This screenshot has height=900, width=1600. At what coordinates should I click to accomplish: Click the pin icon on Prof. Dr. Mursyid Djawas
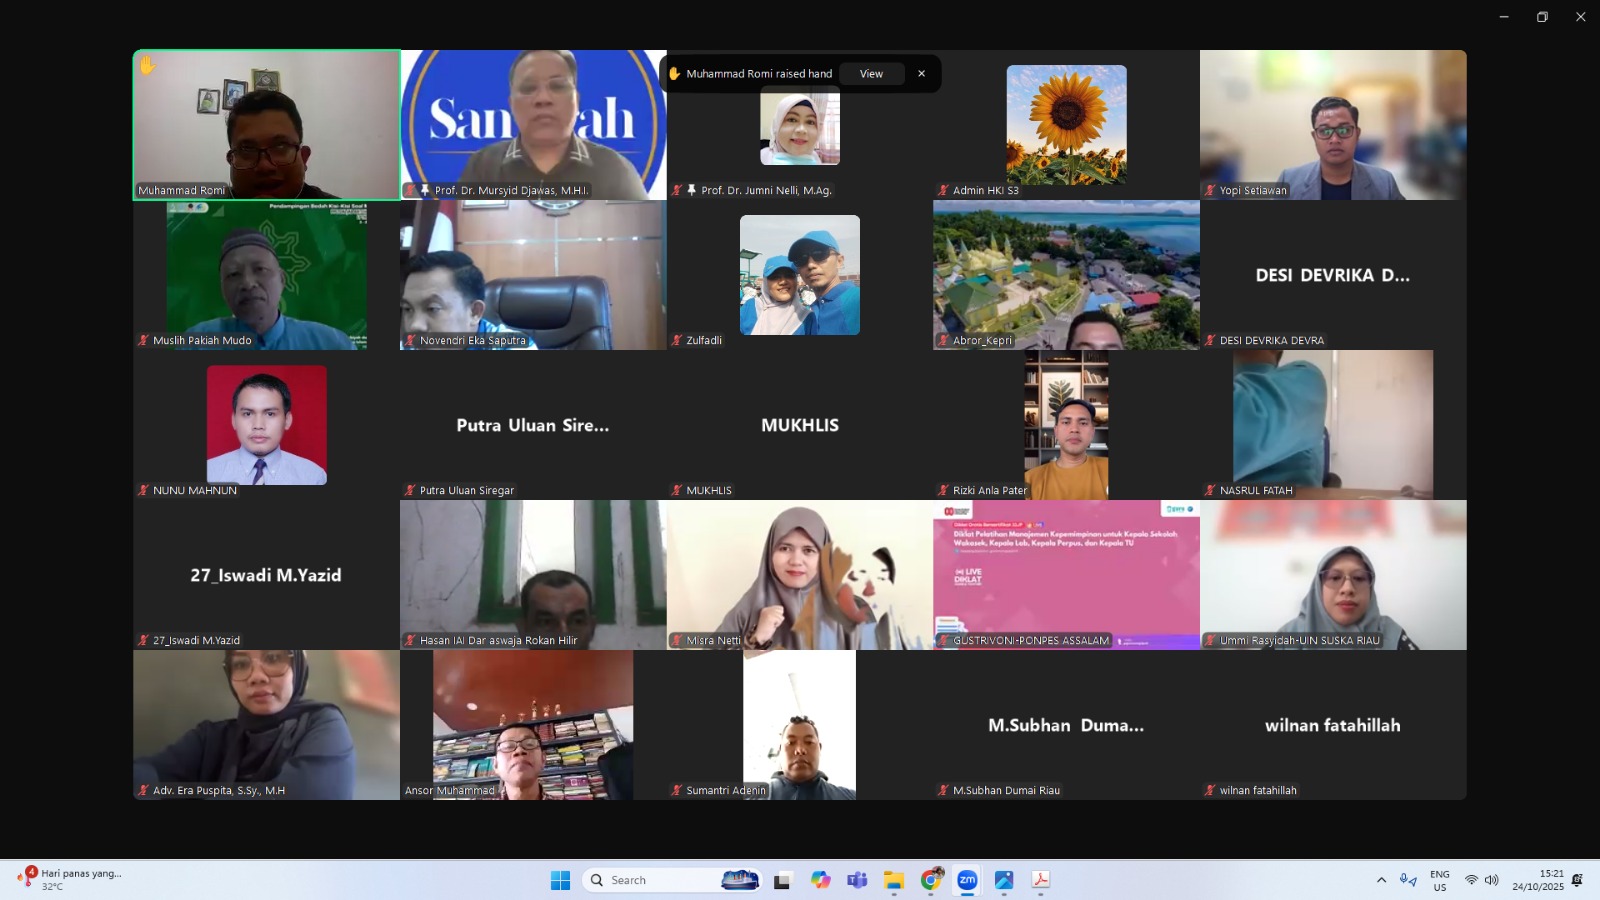point(425,190)
